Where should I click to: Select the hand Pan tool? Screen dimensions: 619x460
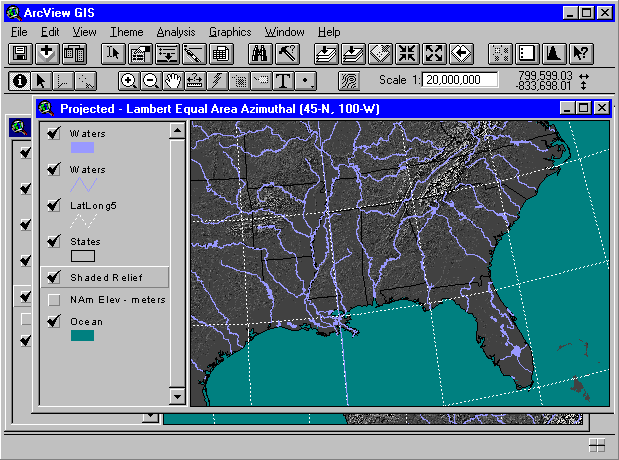[x=173, y=81]
